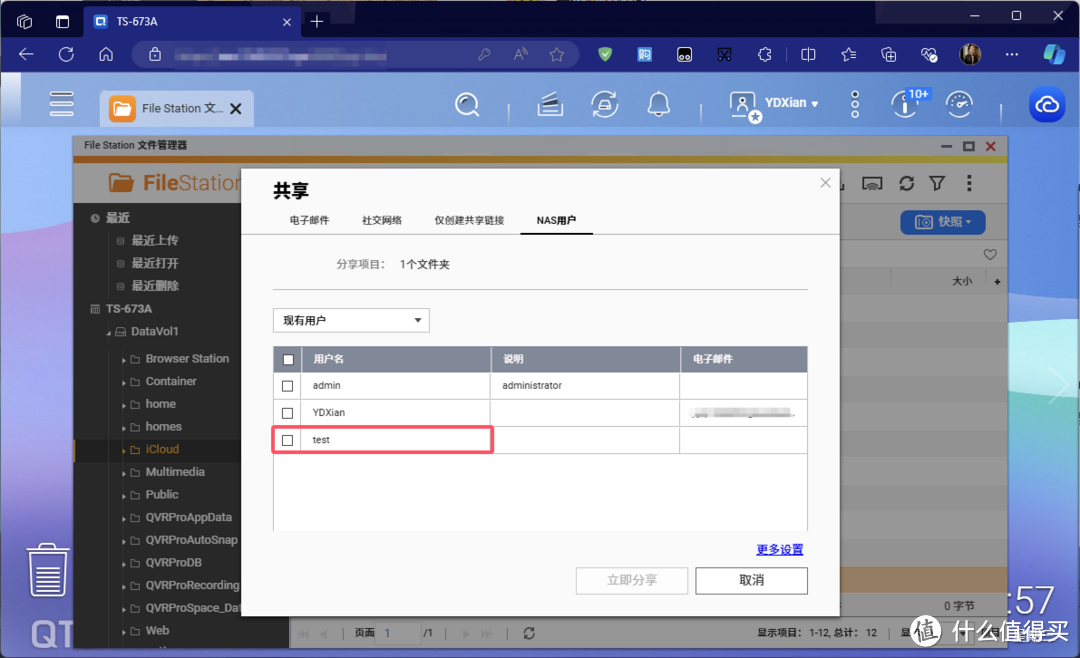Open the Recycle Bin desktop icon

point(47,570)
